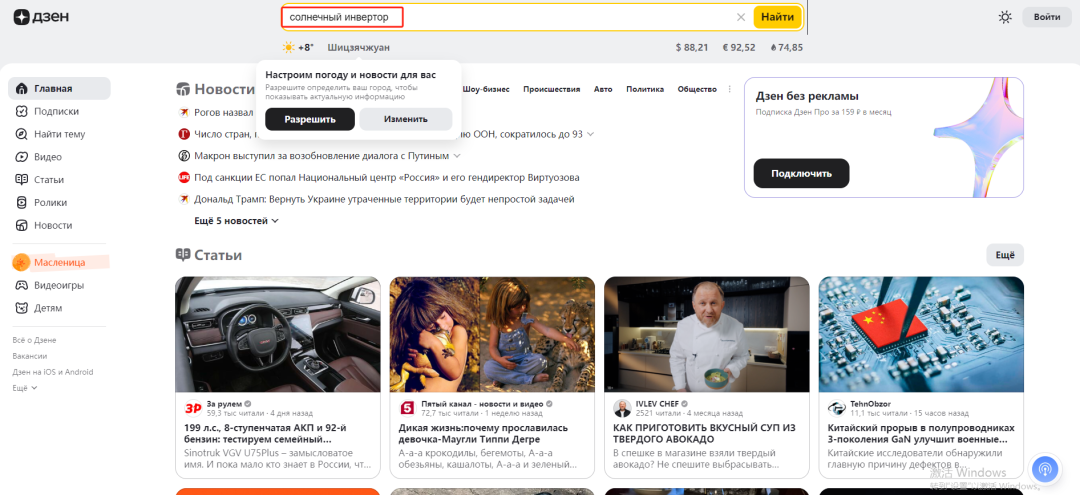The image size is (1080, 495).
Task: Open the news categories three-dot menu
Action: (729, 89)
